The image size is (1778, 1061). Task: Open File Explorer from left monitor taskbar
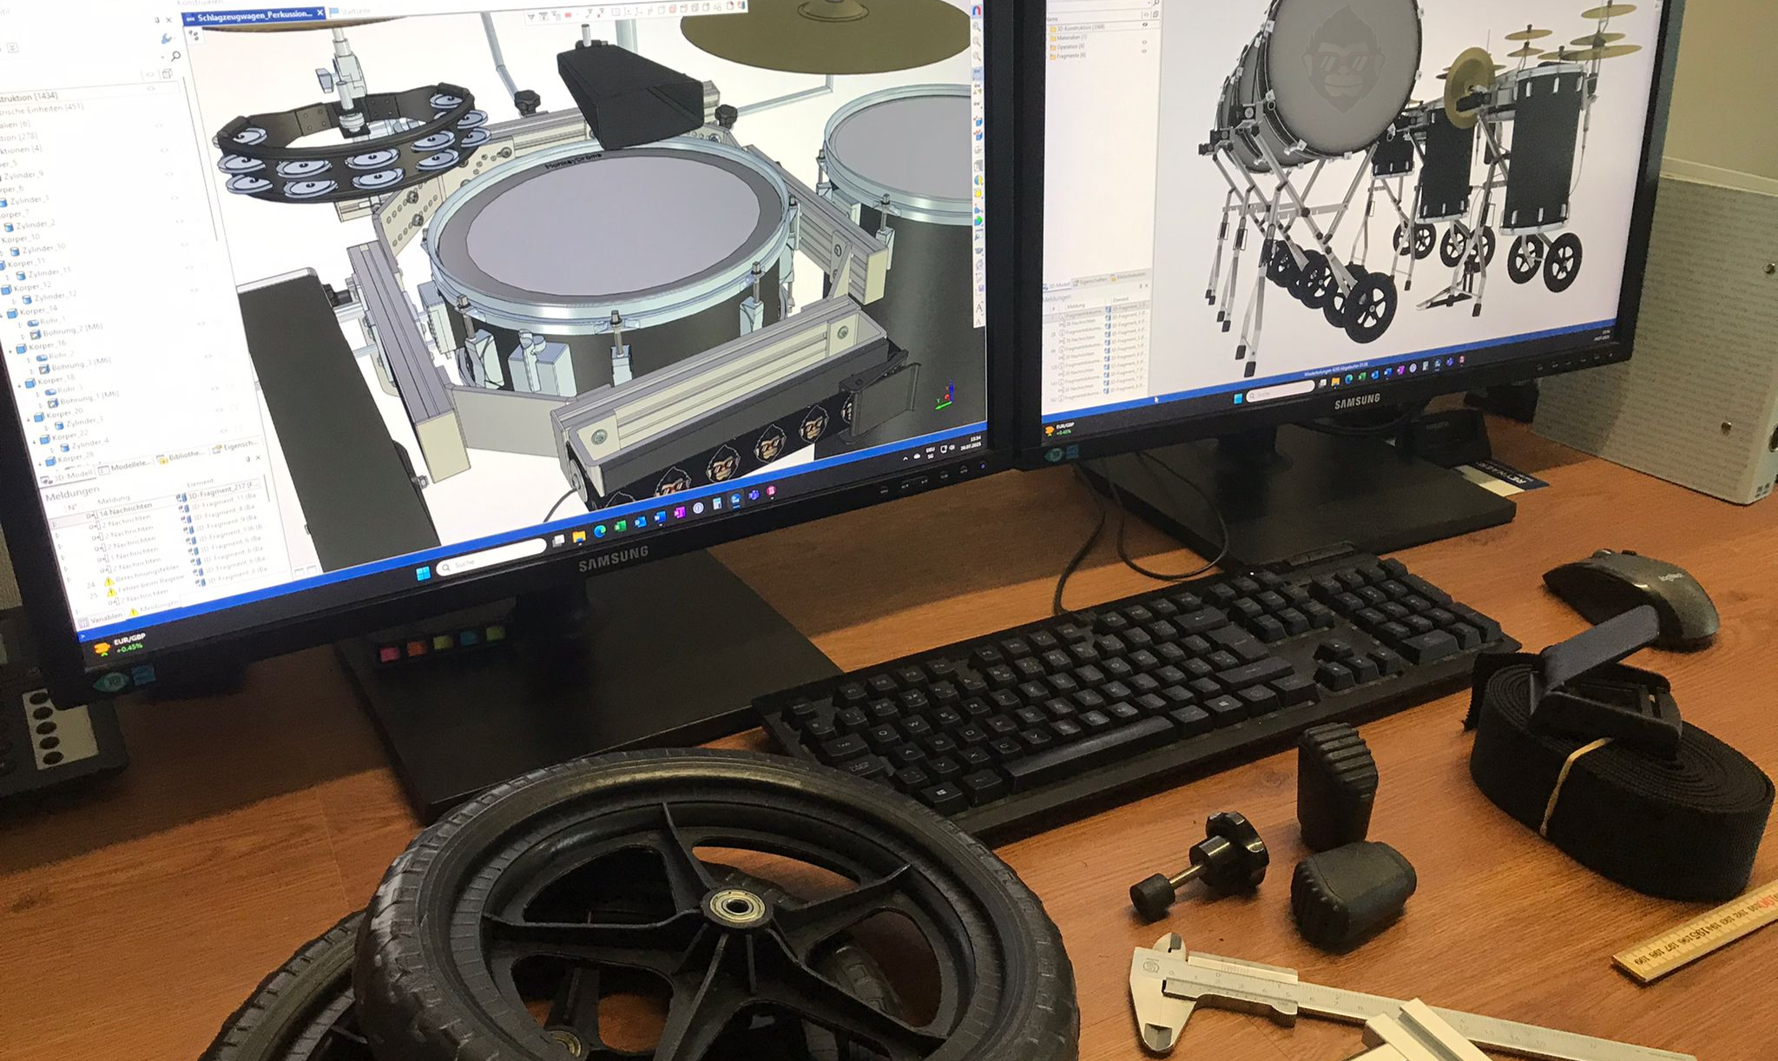(579, 537)
